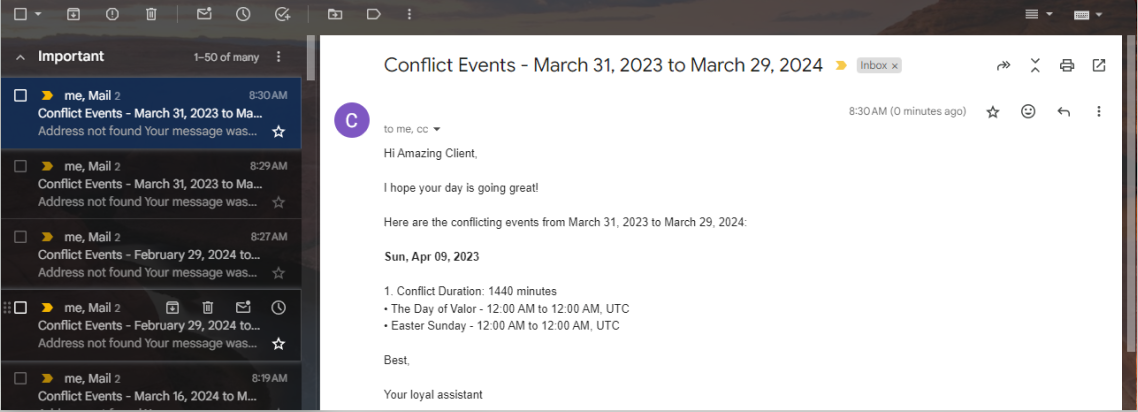Click the Move to folder icon
Viewport: 1138px width, 412px height.
(x=335, y=14)
